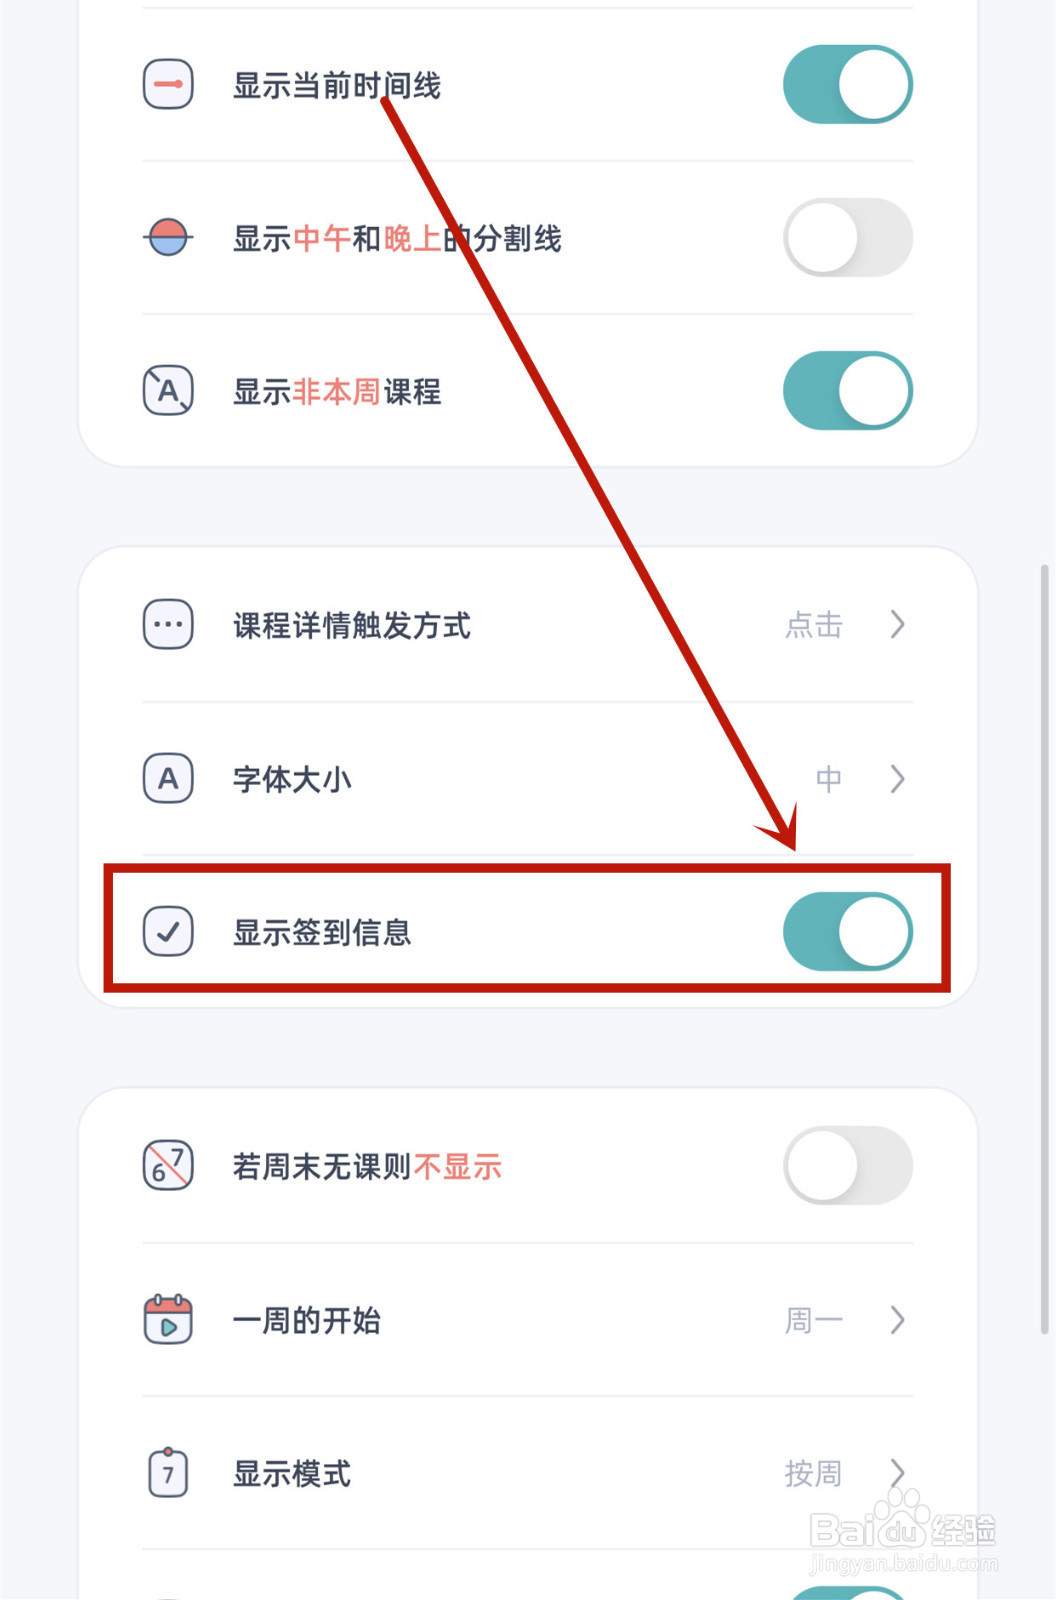
Task: Open 一周的开始 chevron arrow
Action: coord(897,1320)
